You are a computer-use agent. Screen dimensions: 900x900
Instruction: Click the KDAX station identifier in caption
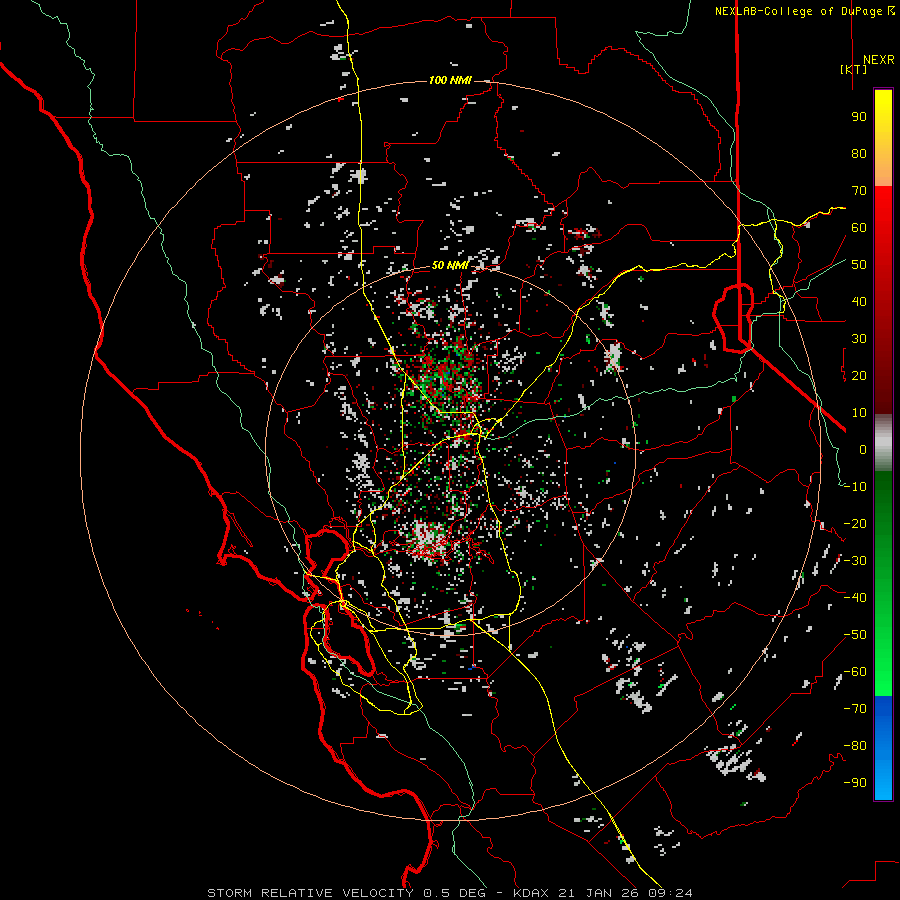pyautogui.click(x=530, y=893)
